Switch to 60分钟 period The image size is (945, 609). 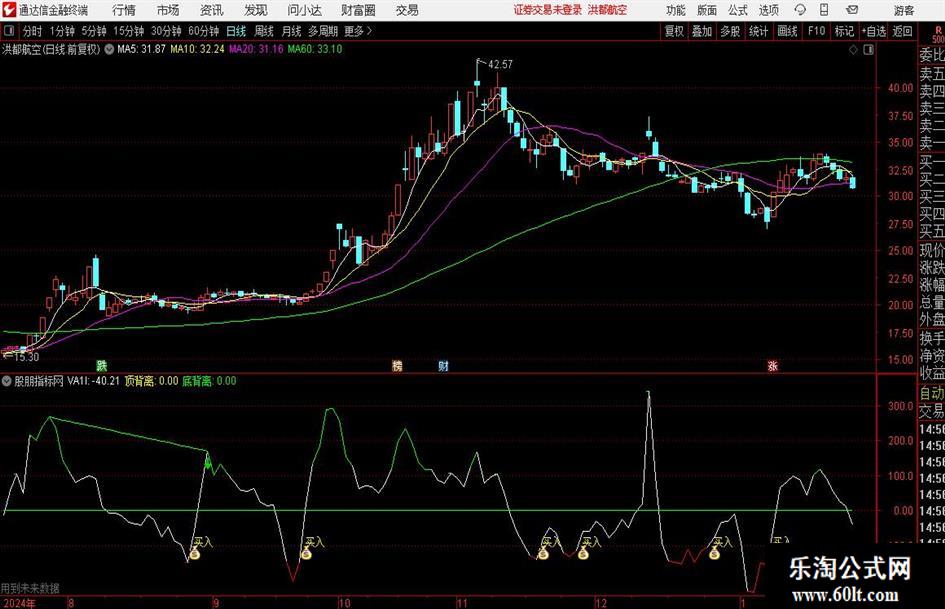click(203, 31)
